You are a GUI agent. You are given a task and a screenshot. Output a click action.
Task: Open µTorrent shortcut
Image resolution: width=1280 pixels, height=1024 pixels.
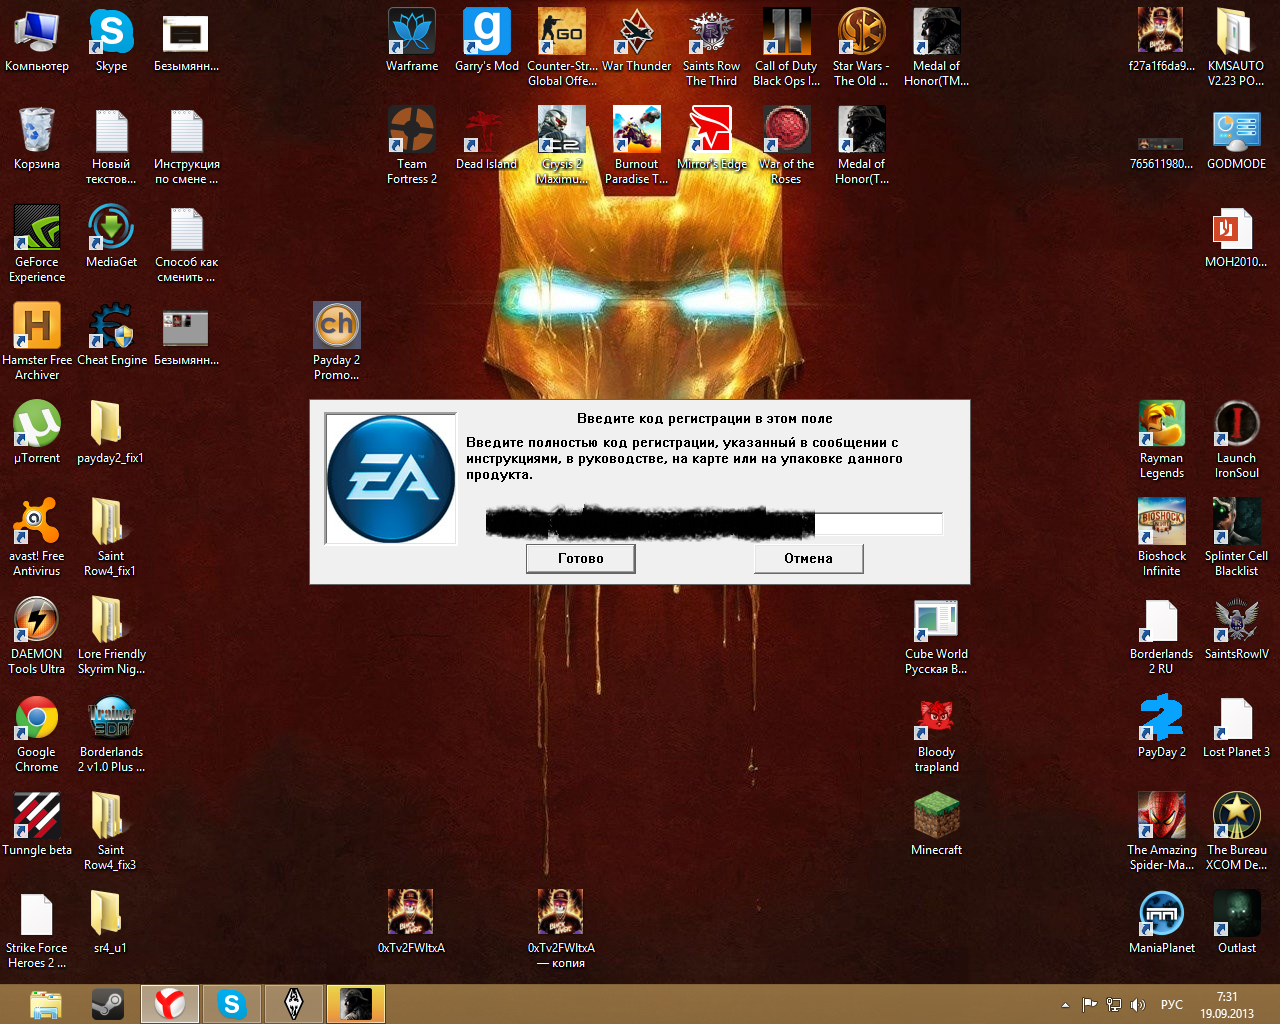(x=37, y=433)
